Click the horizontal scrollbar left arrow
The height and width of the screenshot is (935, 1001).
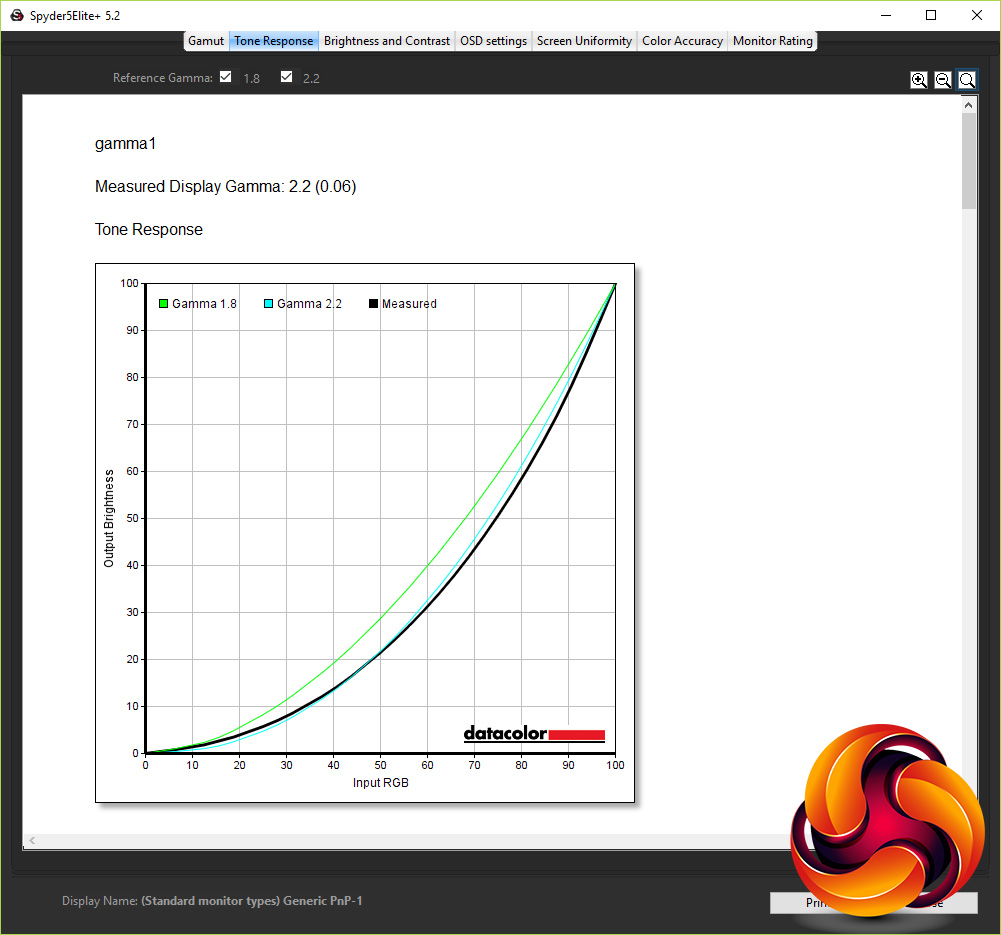[x=33, y=841]
